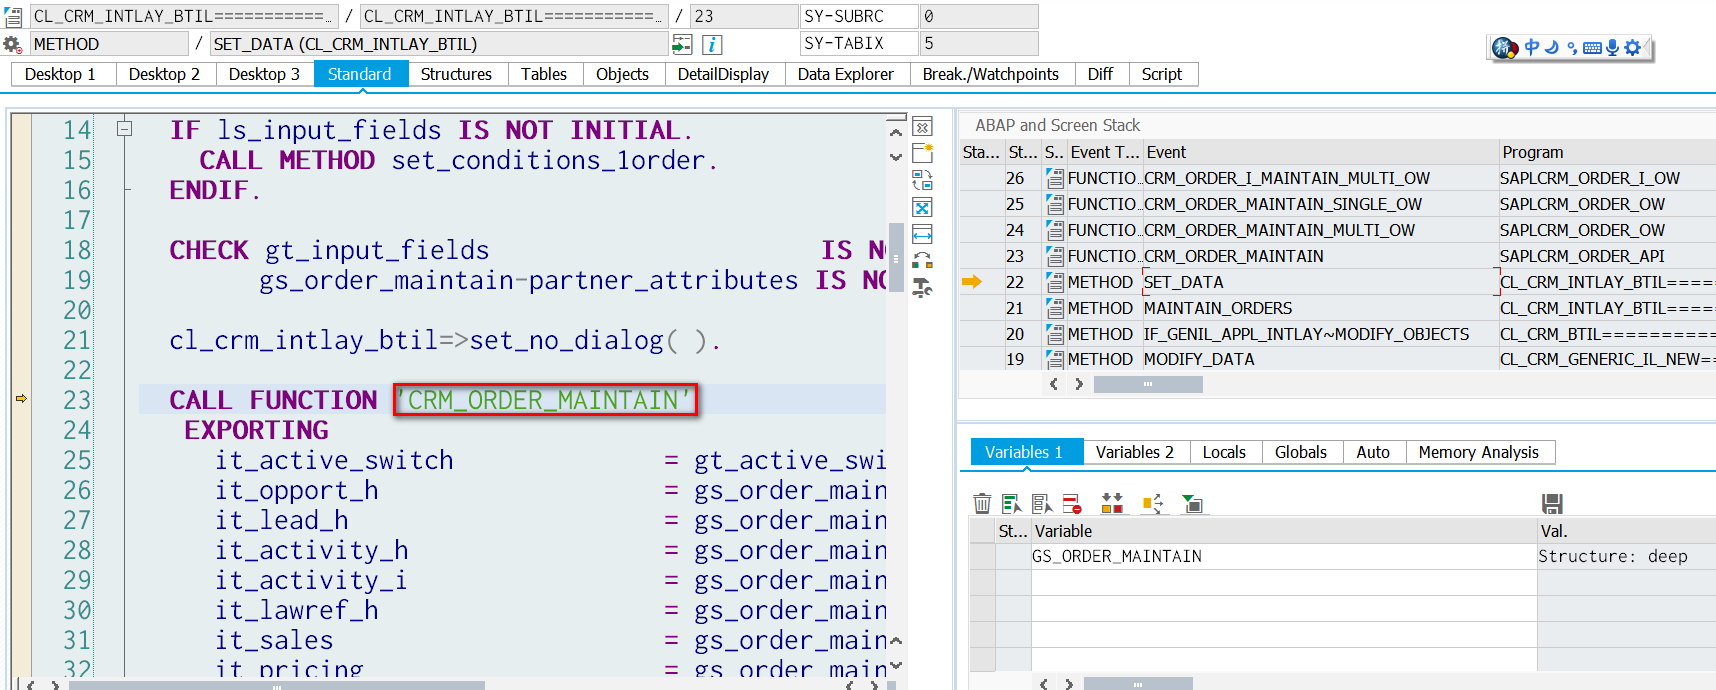Image resolution: width=1716 pixels, height=690 pixels.
Task: Open the Structures tab
Action: [456, 74]
